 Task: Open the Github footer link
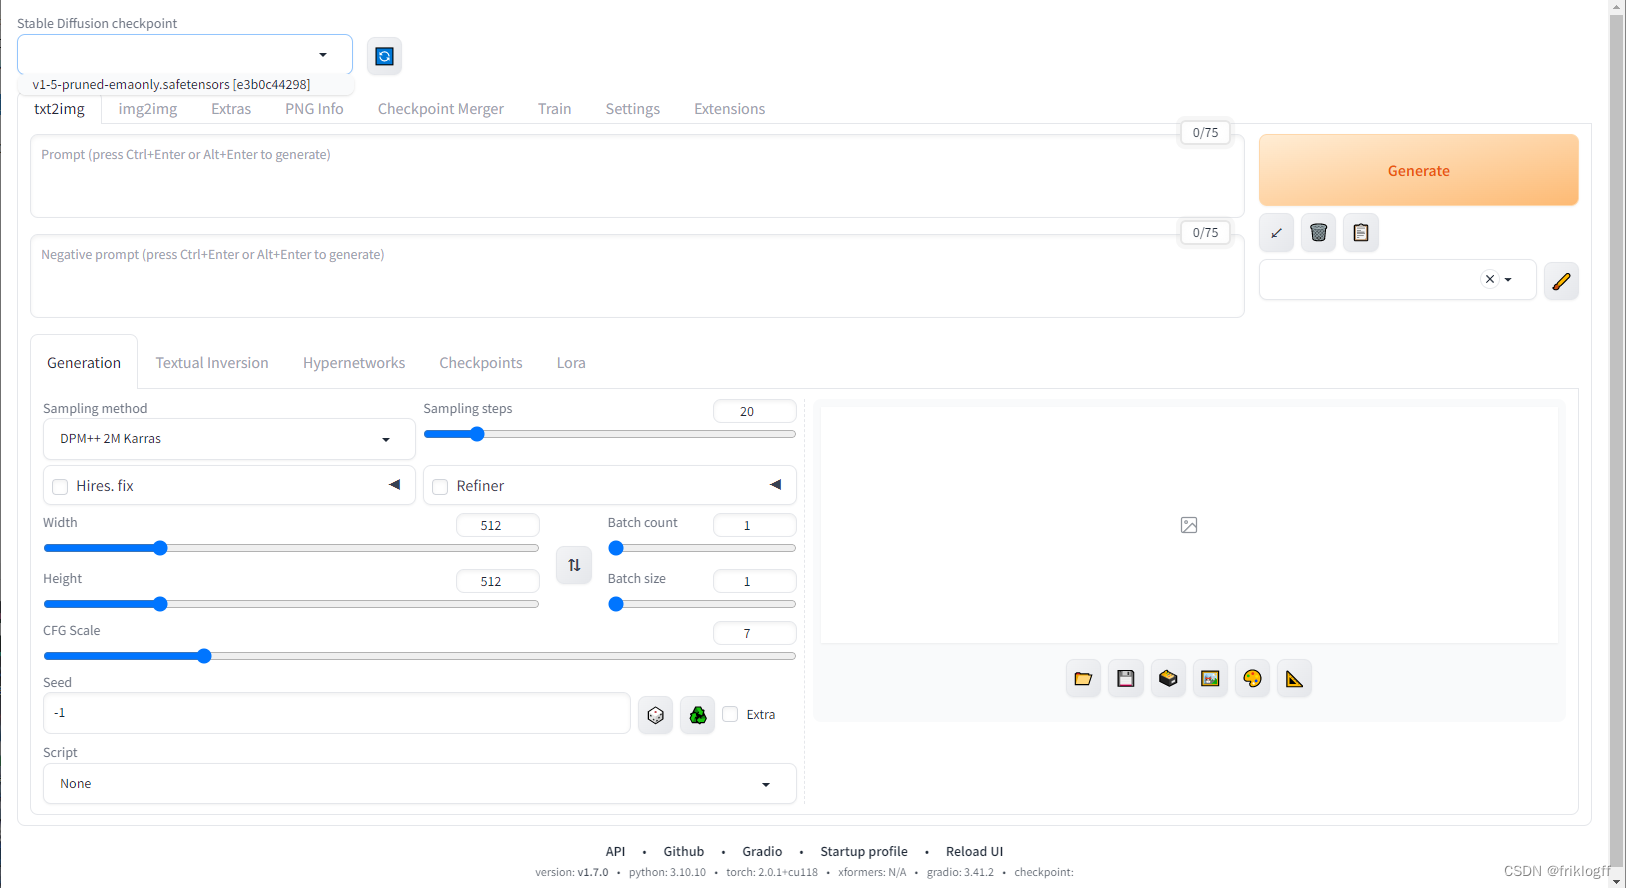pyautogui.click(x=684, y=852)
